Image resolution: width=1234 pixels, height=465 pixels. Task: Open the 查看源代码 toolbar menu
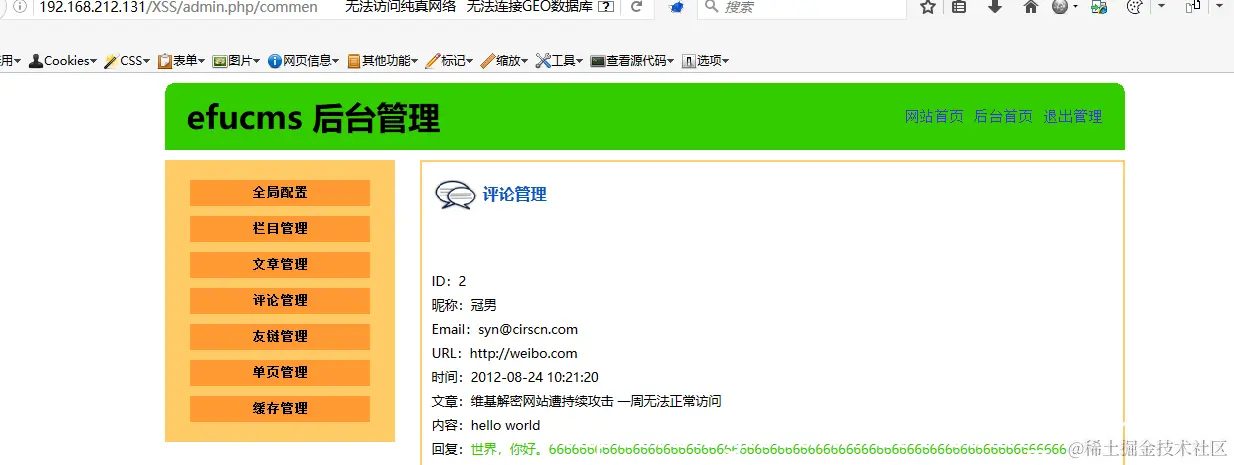click(632, 61)
